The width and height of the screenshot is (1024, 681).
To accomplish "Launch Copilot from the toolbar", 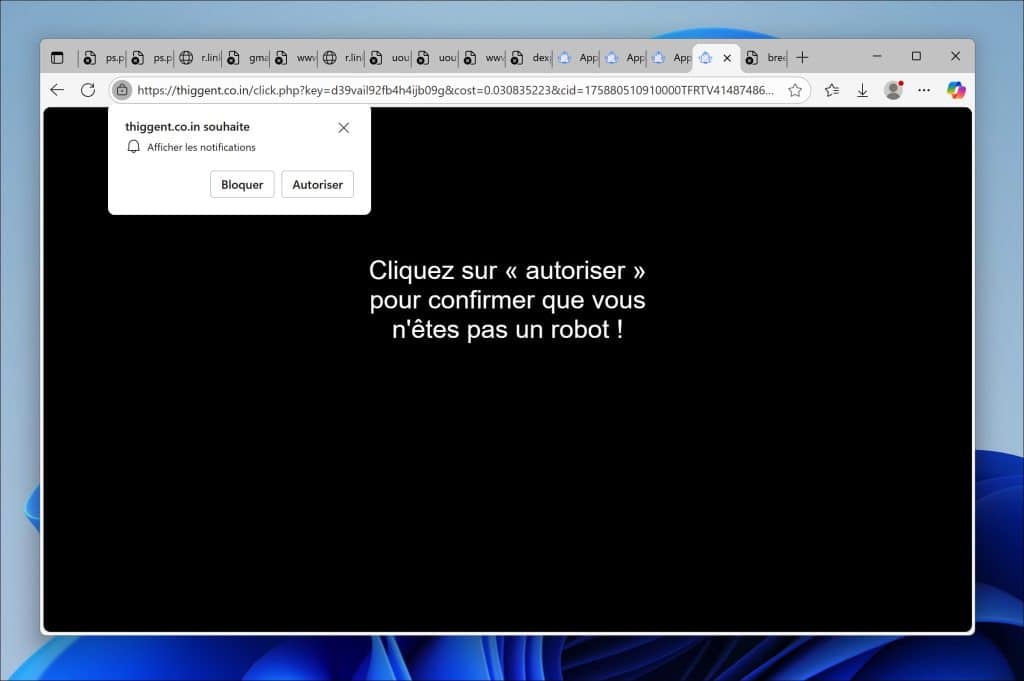I will [956, 90].
